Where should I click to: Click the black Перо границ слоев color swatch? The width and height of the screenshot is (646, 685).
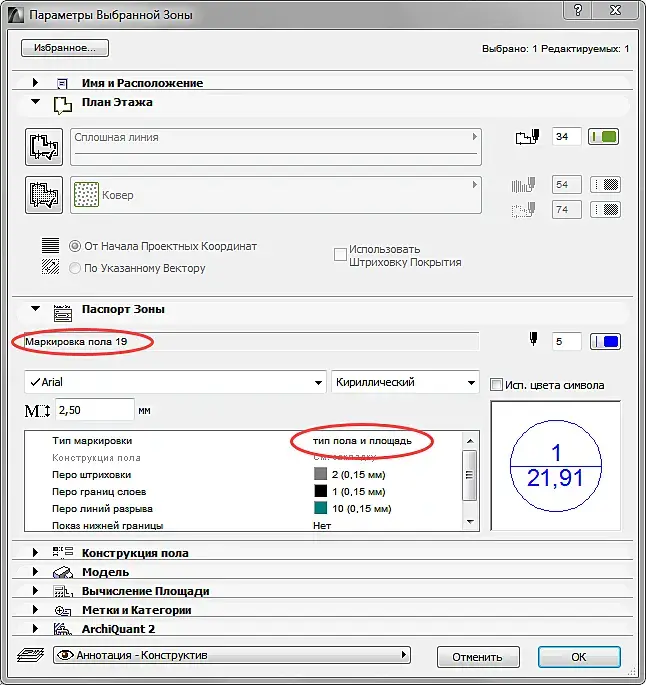[320, 491]
